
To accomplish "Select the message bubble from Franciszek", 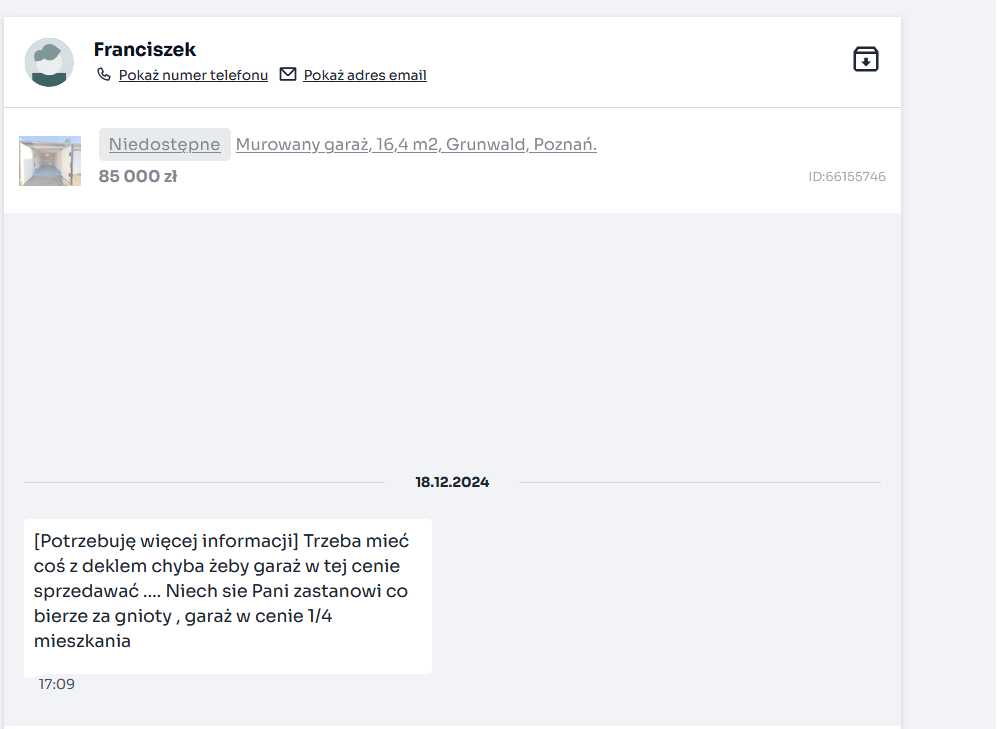I will tap(228, 596).
